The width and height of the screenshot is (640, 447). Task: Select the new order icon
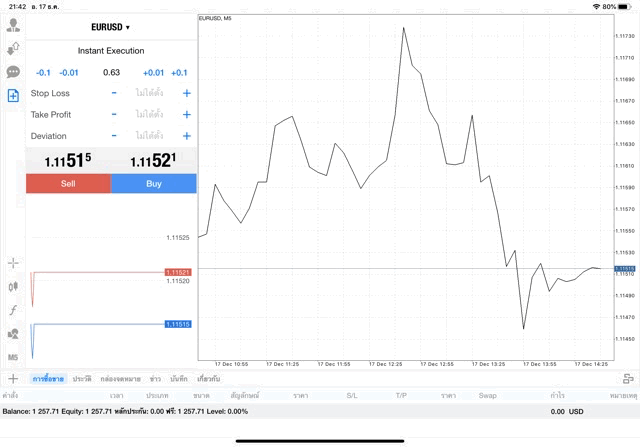(13, 96)
